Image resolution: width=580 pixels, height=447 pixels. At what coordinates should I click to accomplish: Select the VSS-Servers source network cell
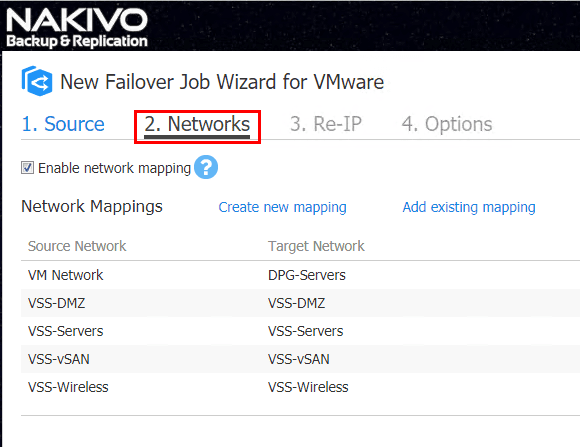65,331
